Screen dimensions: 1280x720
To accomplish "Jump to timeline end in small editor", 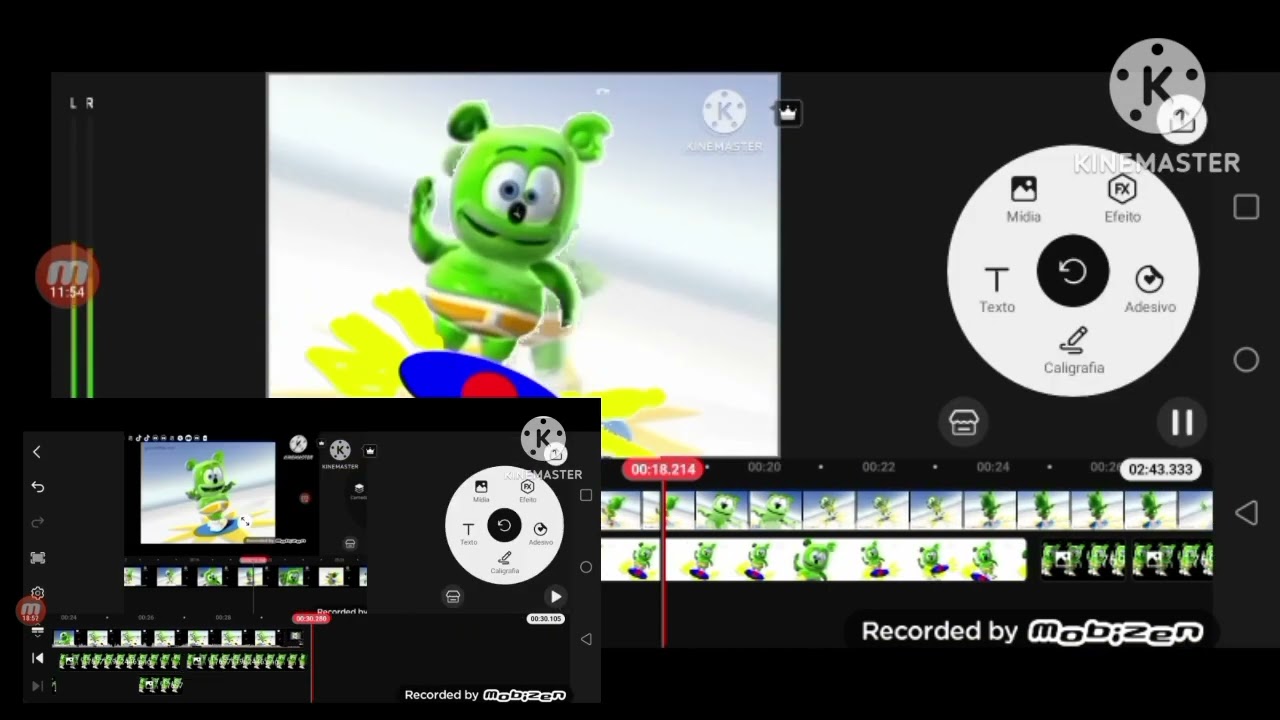I will 37,686.
